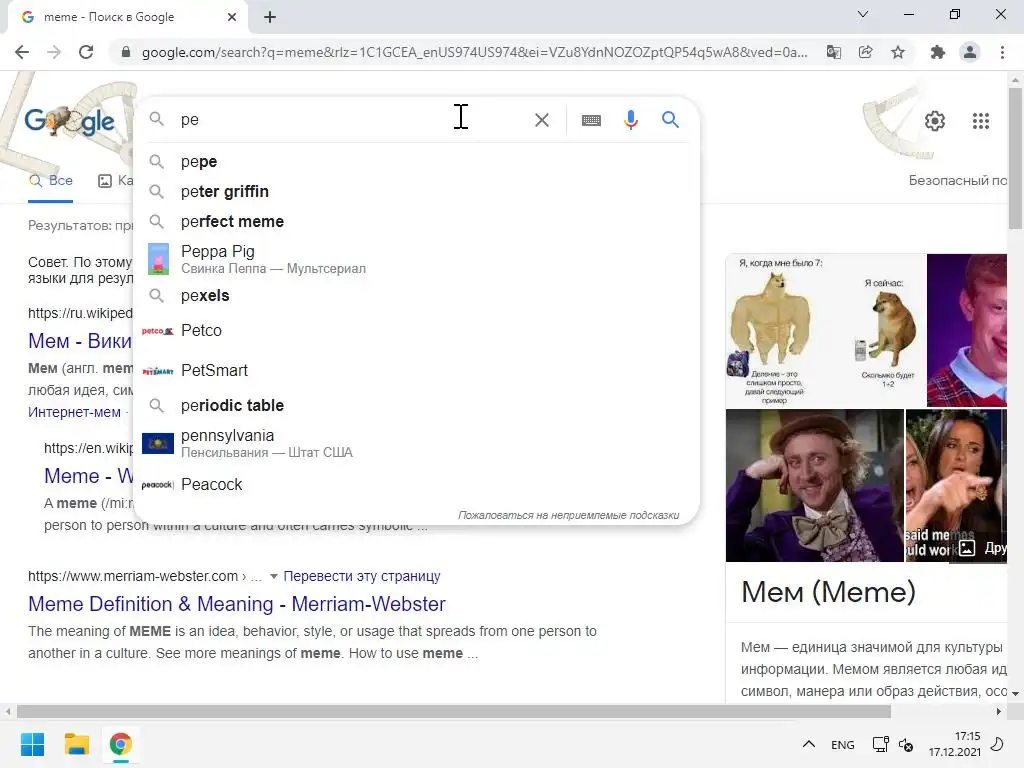Open the 'Мем - Вики' Wikipedia result
This screenshot has width=1024, height=768.
tap(80, 341)
